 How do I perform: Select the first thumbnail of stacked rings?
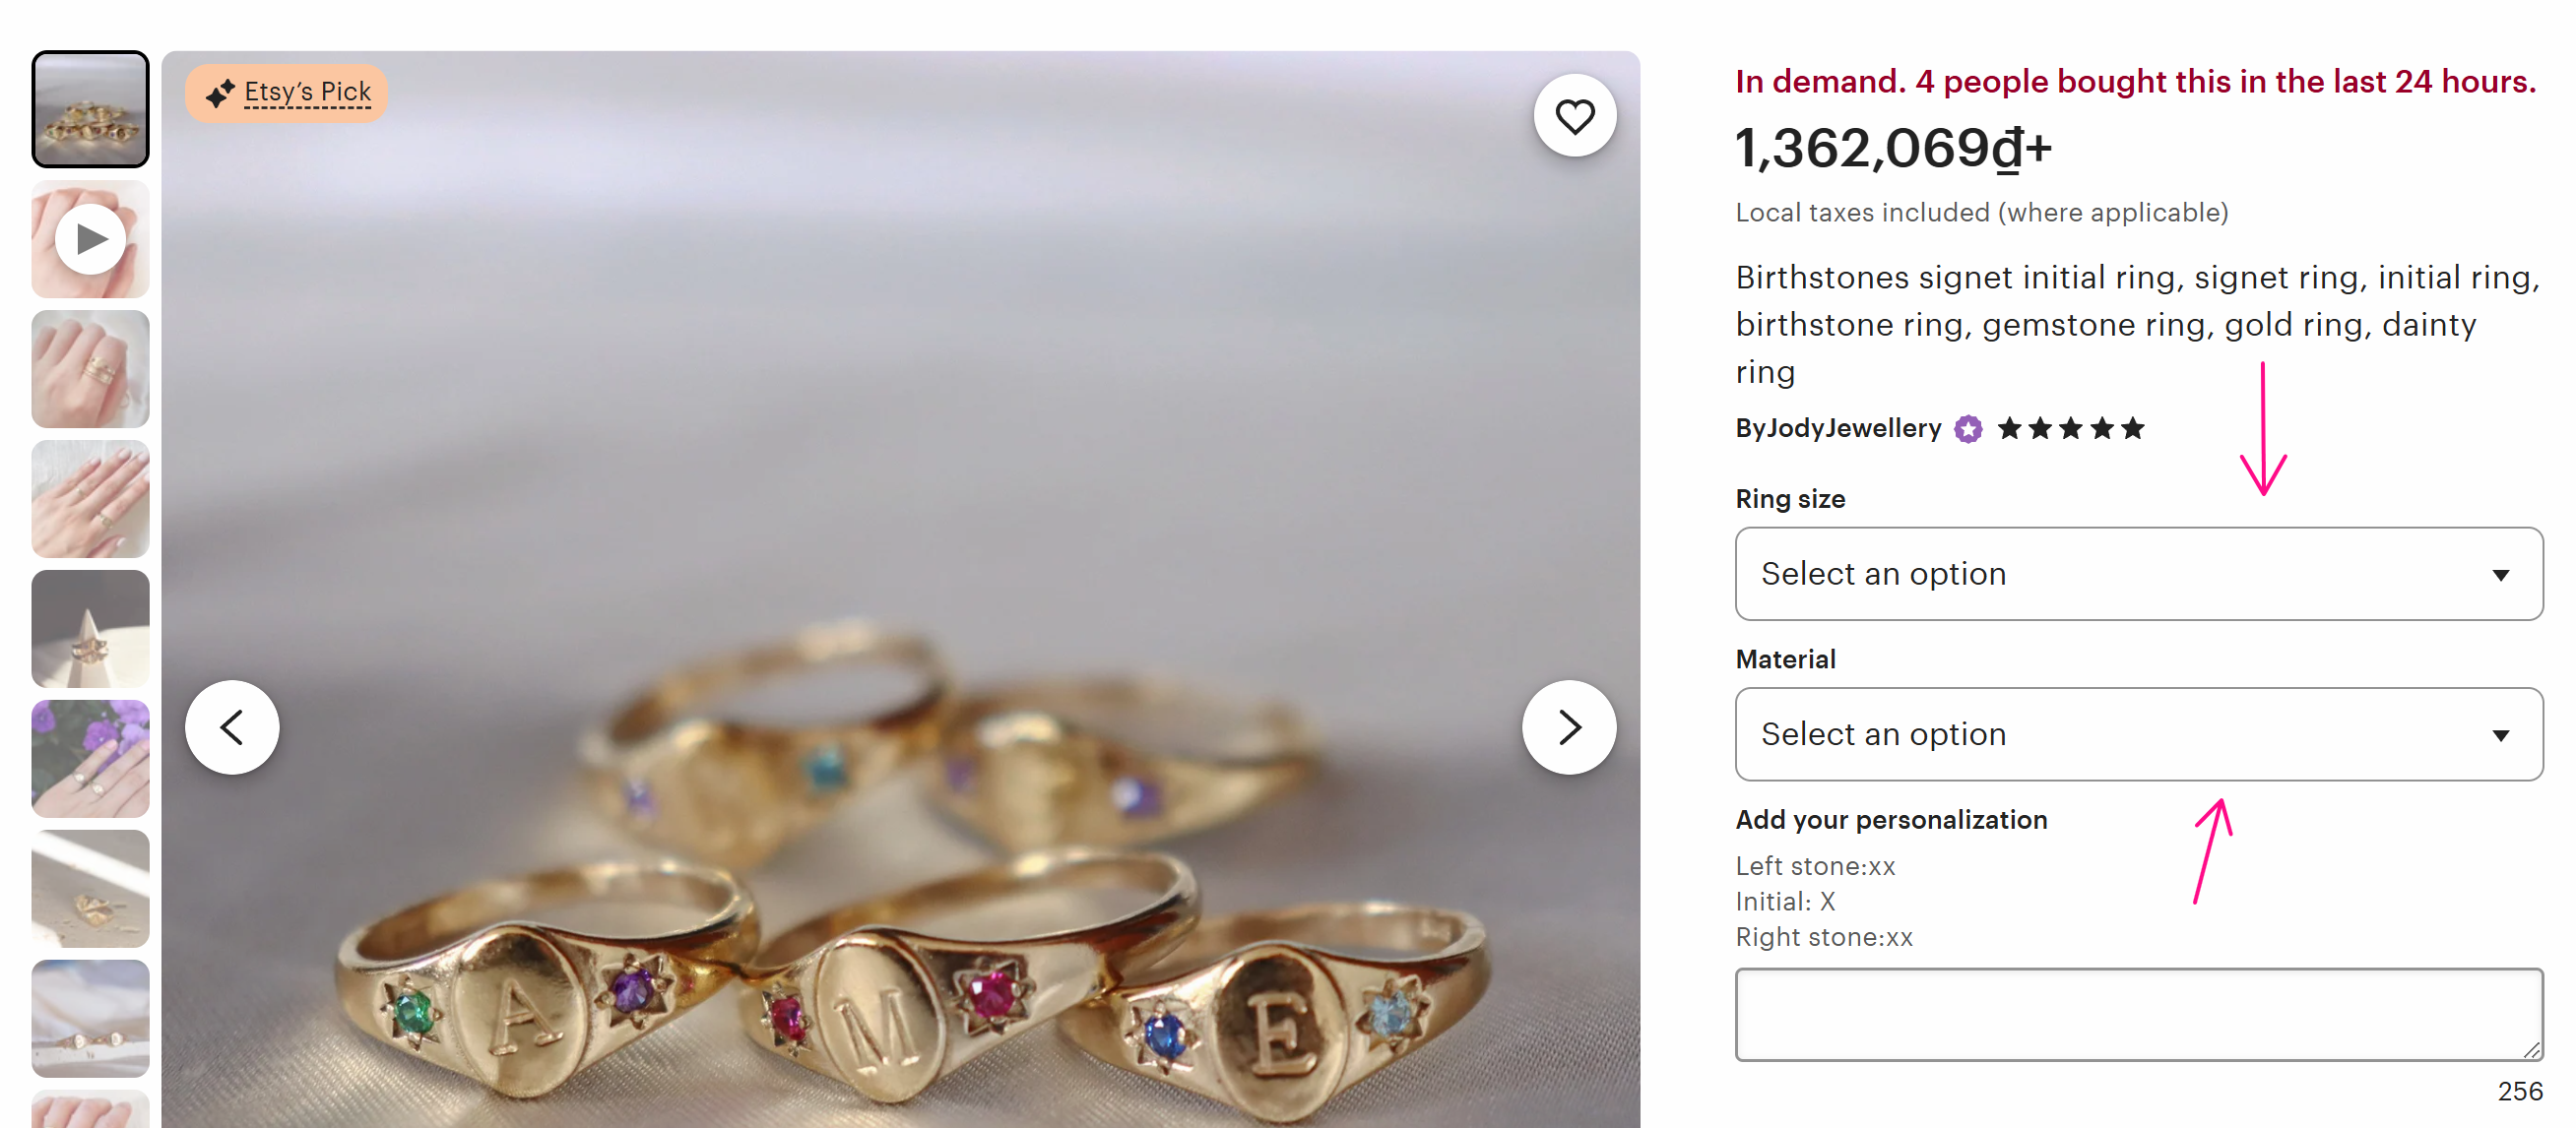pyautogui.click(x=90, y=109)
